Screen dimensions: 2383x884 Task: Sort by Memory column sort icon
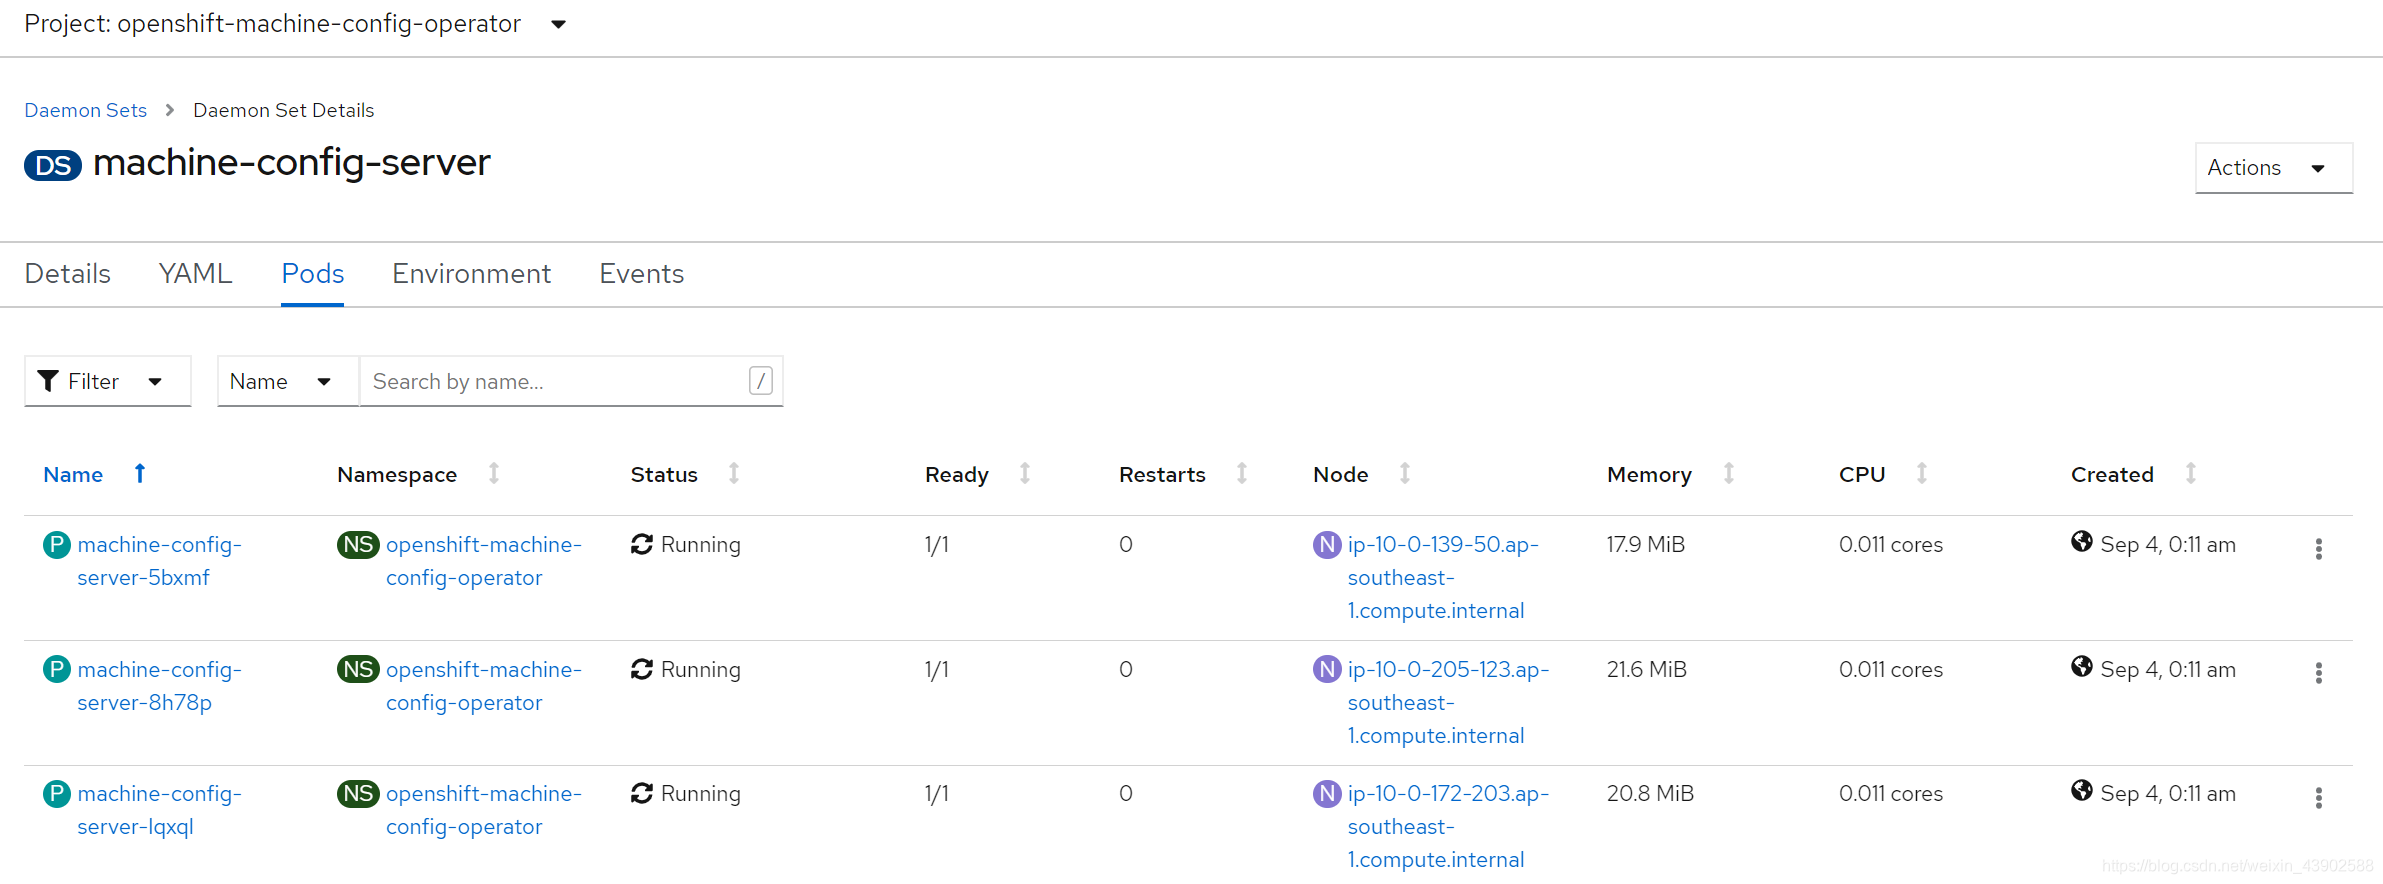[1729, 474]
